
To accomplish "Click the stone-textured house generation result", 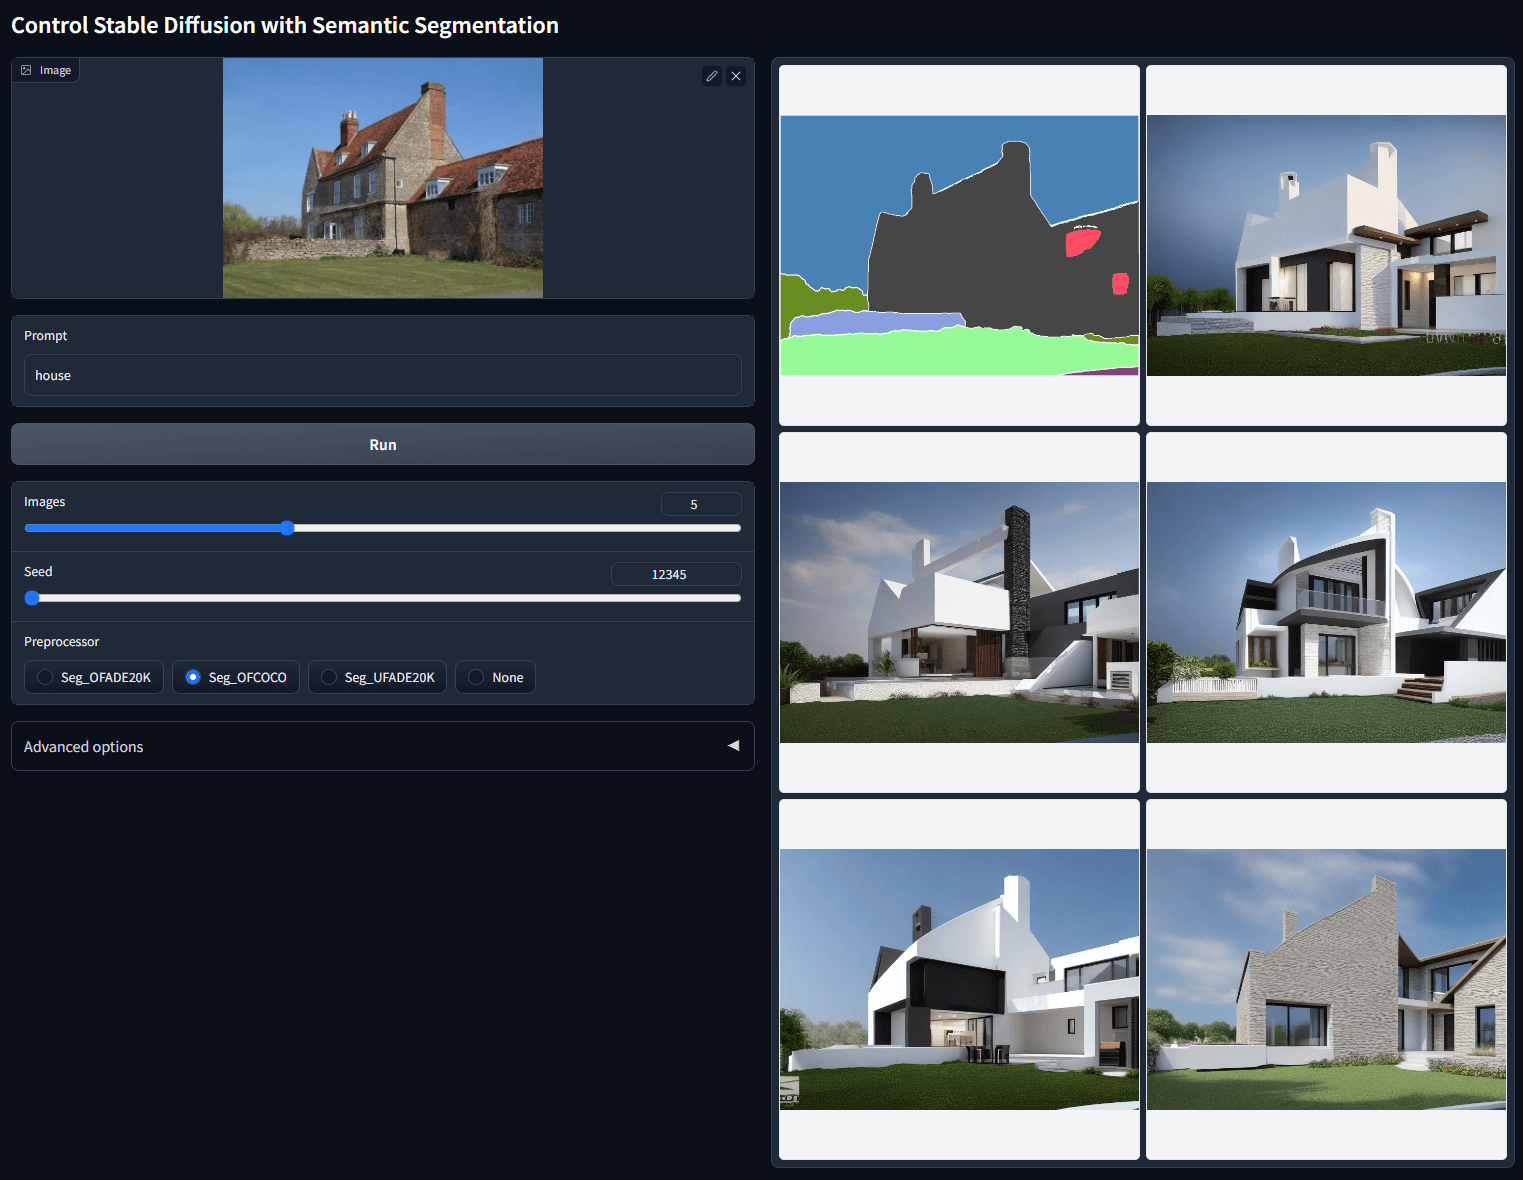I will (1325, 975).
